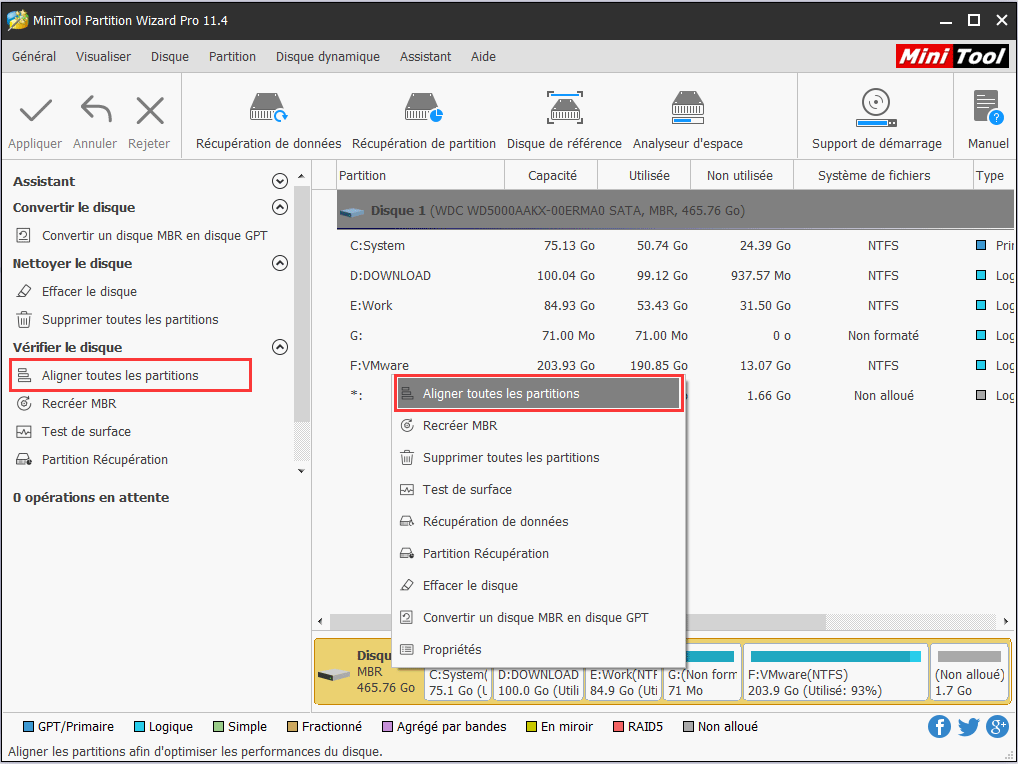
Task: Sort by Partition column header
Action: pos(420,175)
